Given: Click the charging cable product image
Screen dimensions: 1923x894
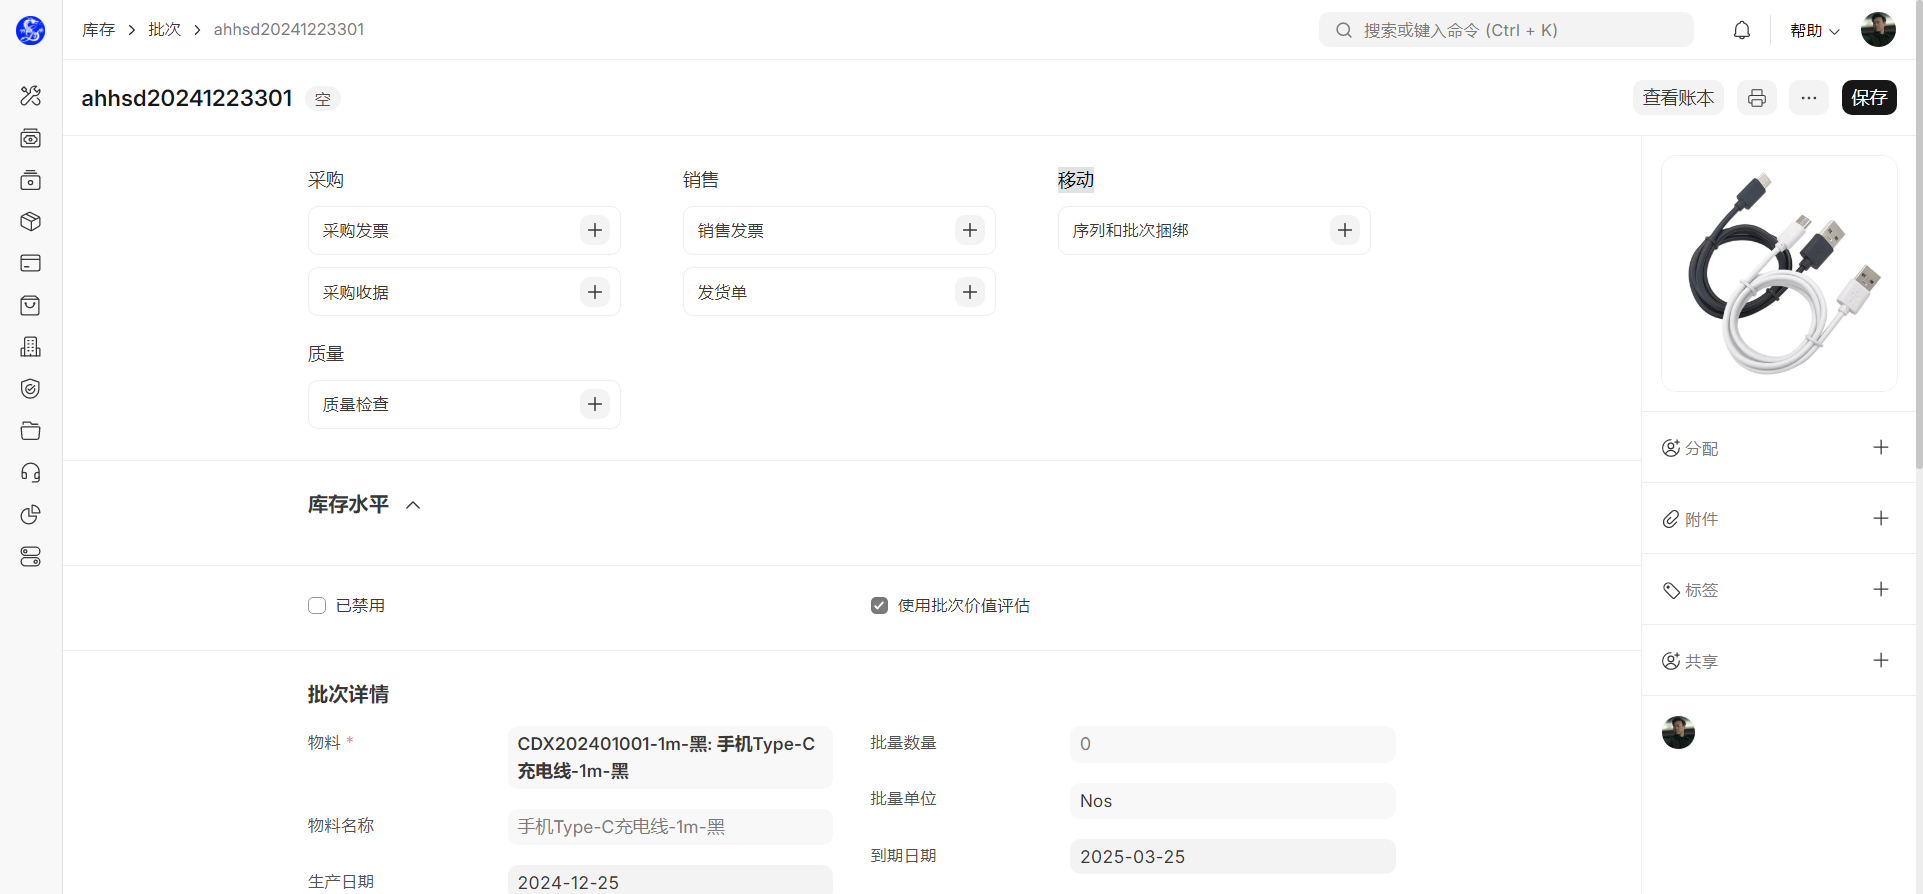Looking at the screenshot, I should click(1779, 273).
